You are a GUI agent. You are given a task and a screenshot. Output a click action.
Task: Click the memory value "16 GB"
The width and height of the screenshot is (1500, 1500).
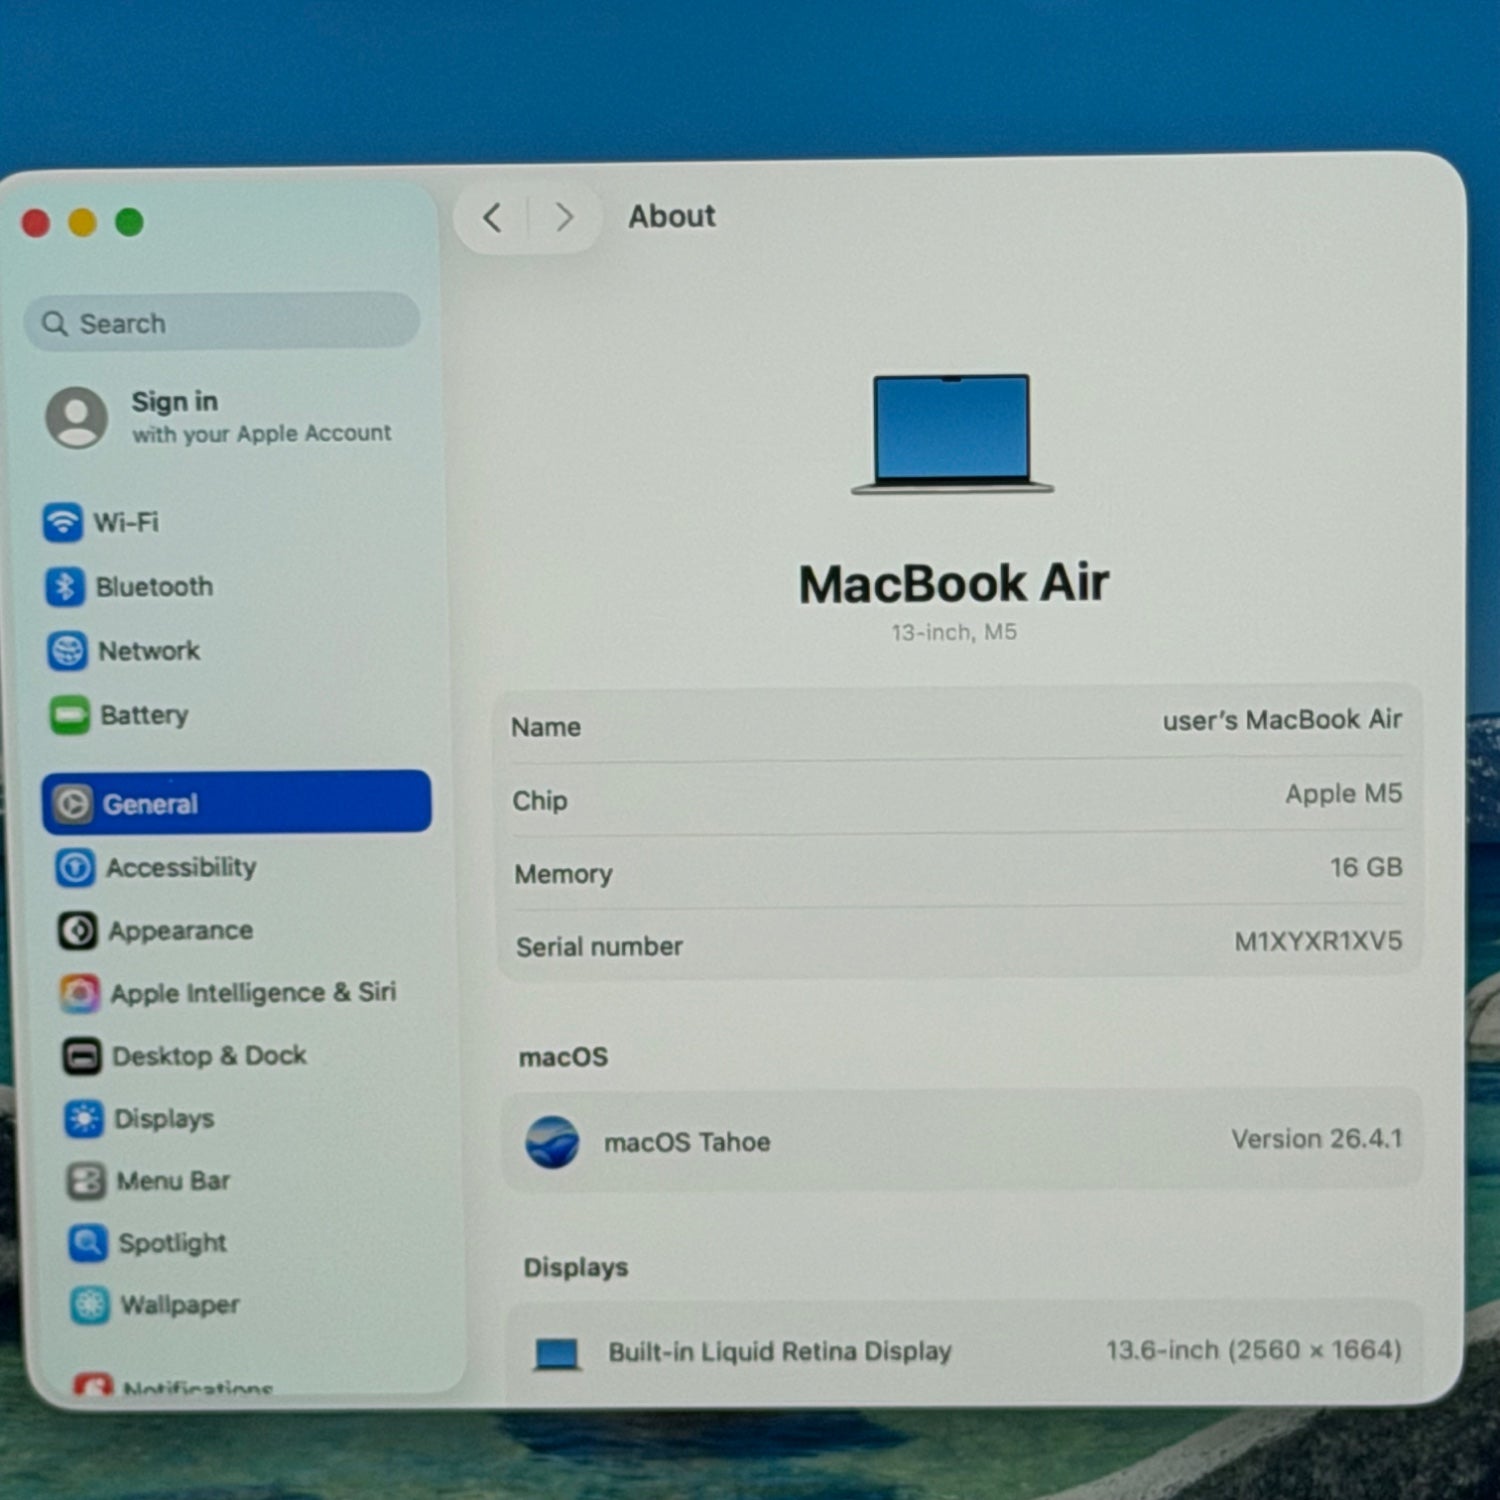(x=1366, y=867)
